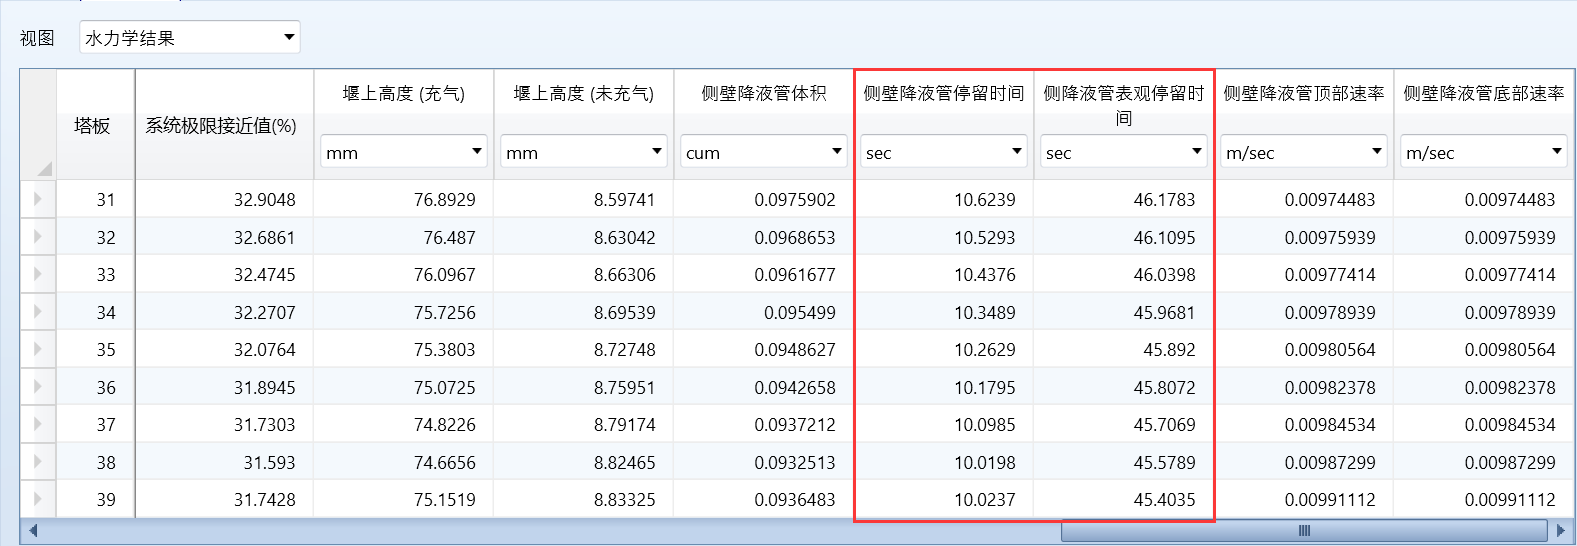This screenshot has height=546, width=1577.
Task: Open the 视图 dropdown showing 水力学结果
Action: pos(289,38)
